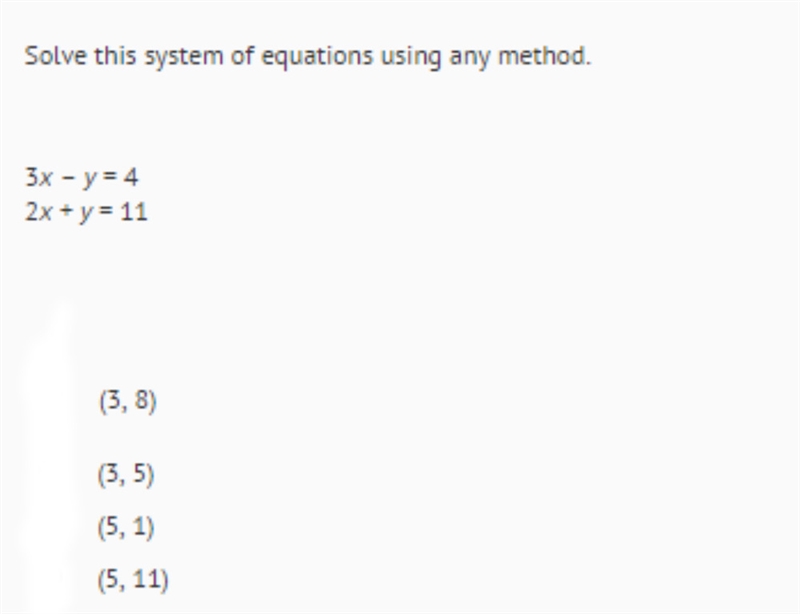The width and height of the screenshot is (800, 614).
Task: Click the number 4 in first equation
Action: pos(131,178)
